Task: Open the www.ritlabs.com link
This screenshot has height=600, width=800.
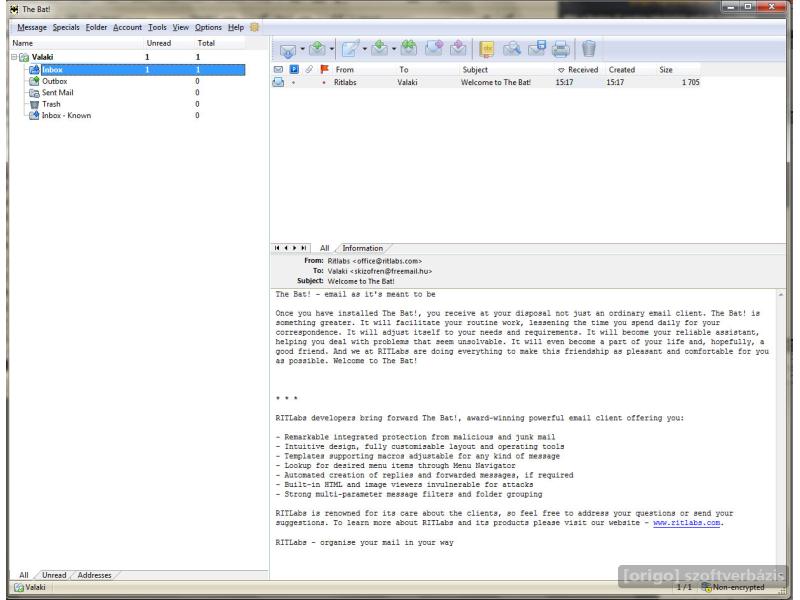Action: pyautogui.click(x=686, y=523)
